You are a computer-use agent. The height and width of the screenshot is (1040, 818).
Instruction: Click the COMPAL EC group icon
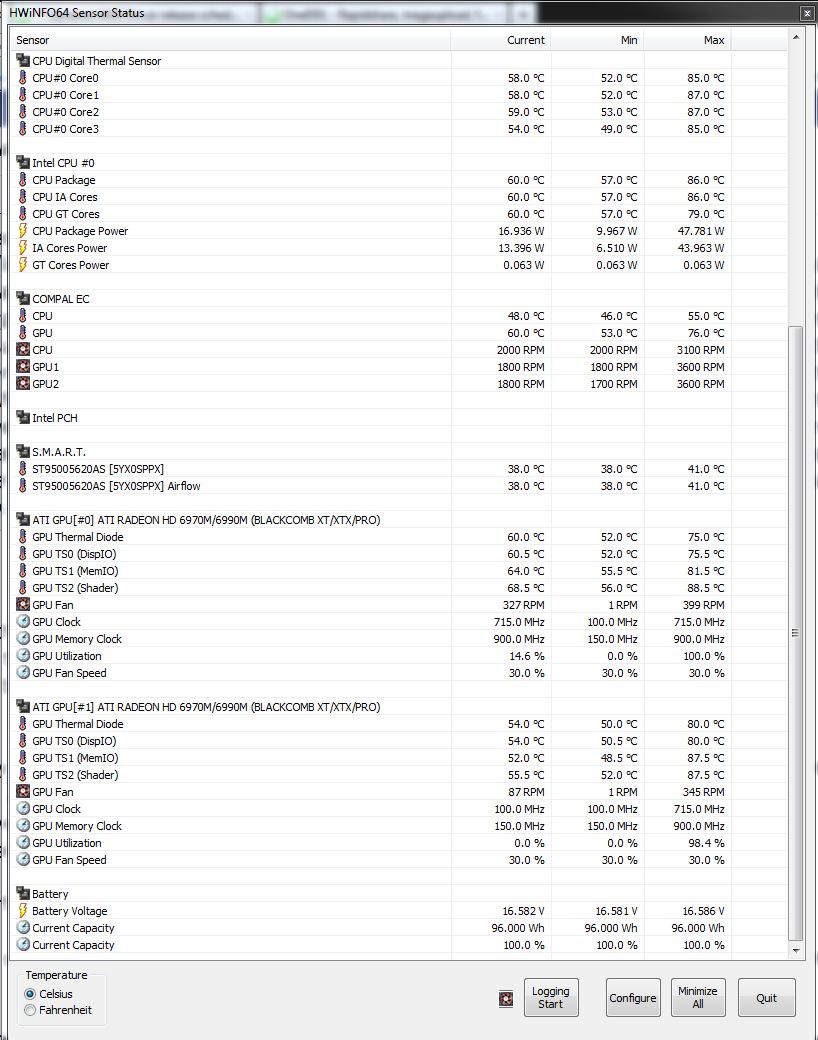click(x=23, y=298)
